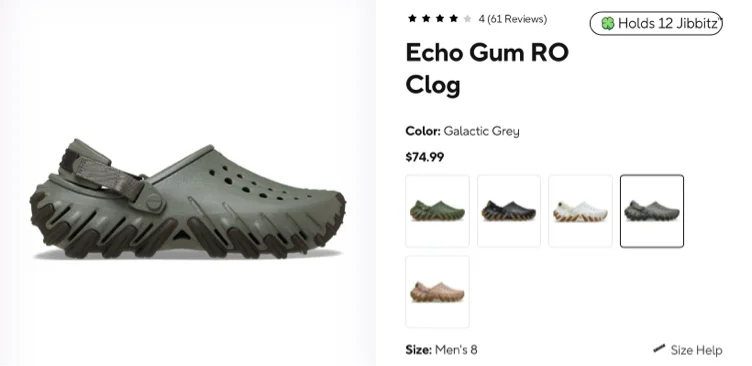Viewport: 752px width, 366px height.
Task: Select the tan pink clog color swatch
Action: pos(437,292)
